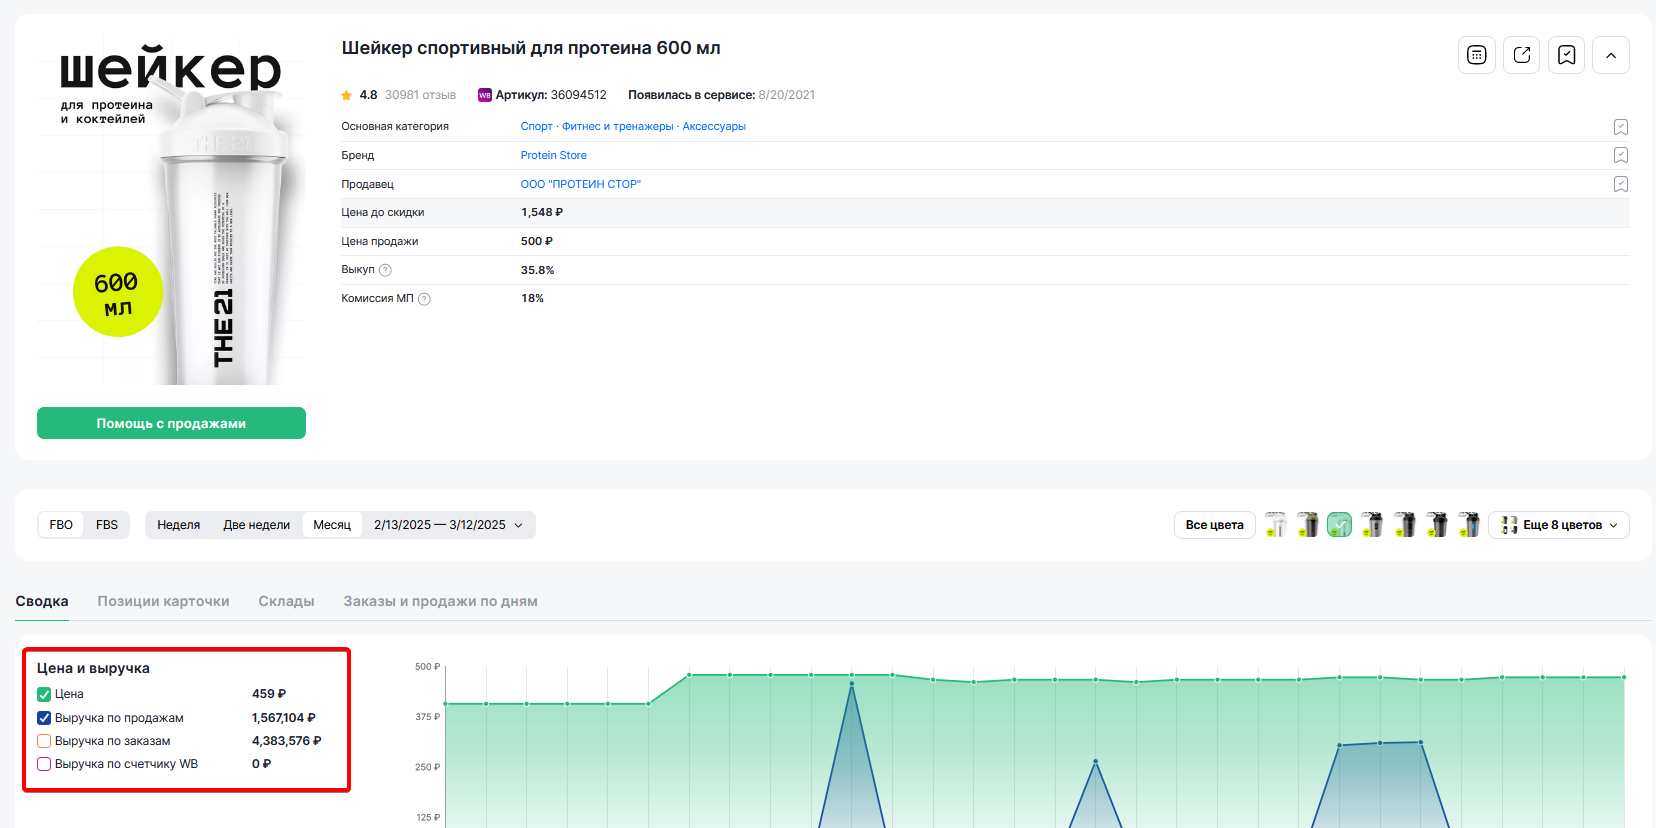Uncheck Выручка по продажам checkbox

44,718
